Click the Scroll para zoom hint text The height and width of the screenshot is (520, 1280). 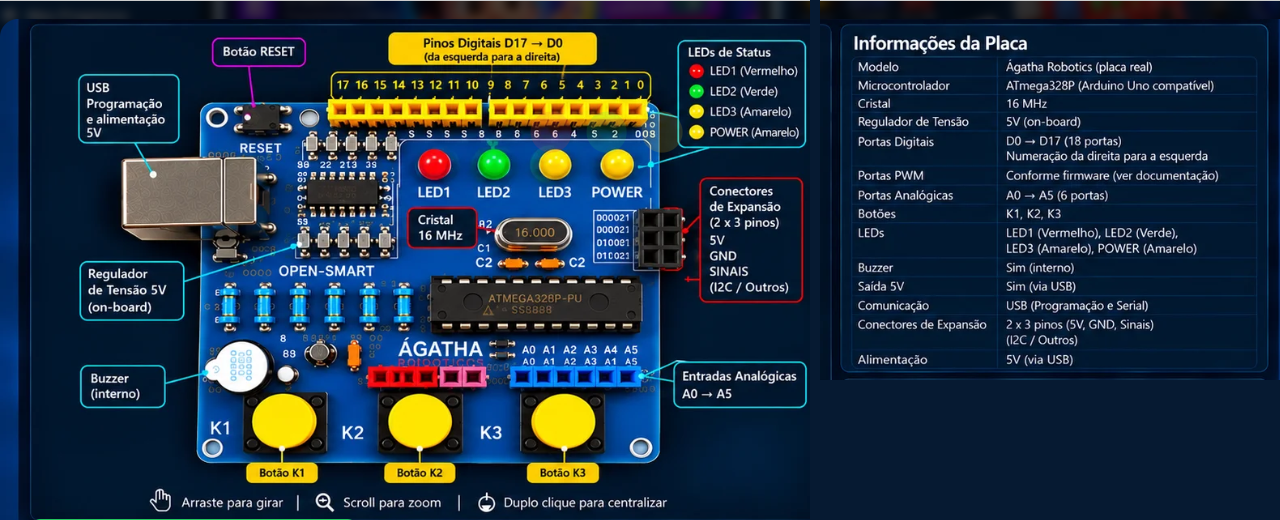[392, 503]
